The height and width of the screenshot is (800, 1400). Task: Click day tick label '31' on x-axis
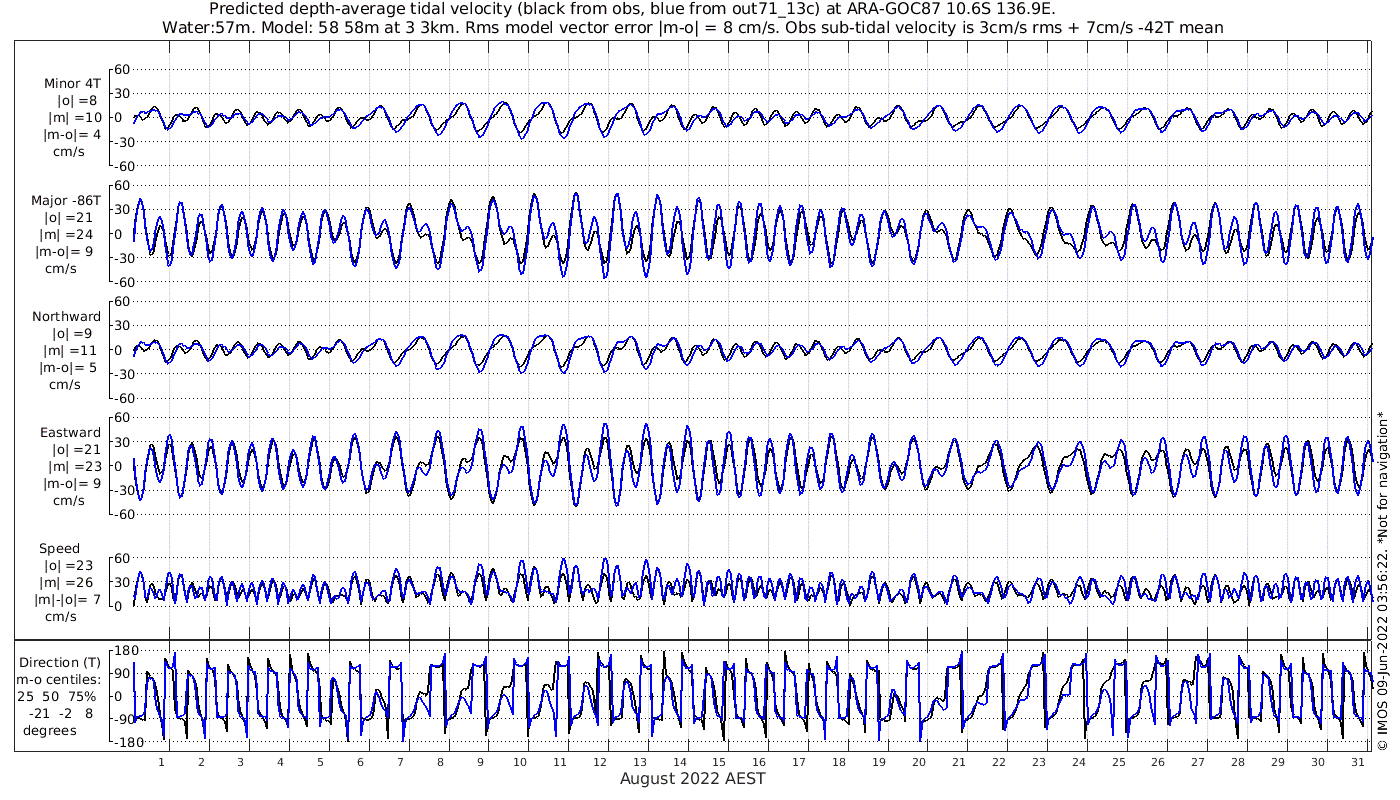[1357, 762]
